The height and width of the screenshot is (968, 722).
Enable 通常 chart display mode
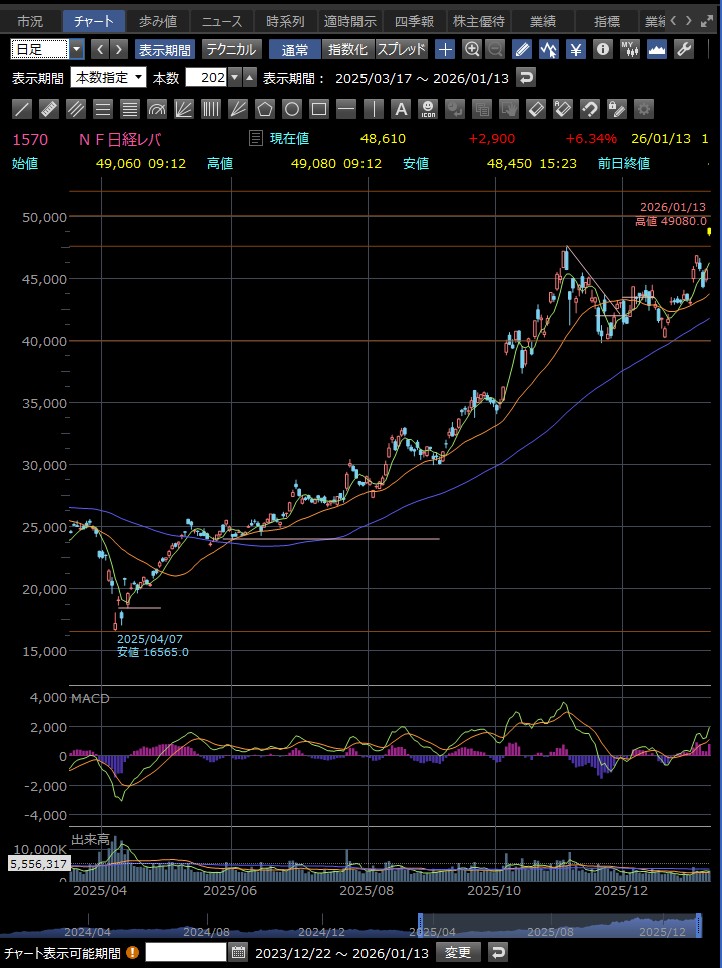coord(295,49)
